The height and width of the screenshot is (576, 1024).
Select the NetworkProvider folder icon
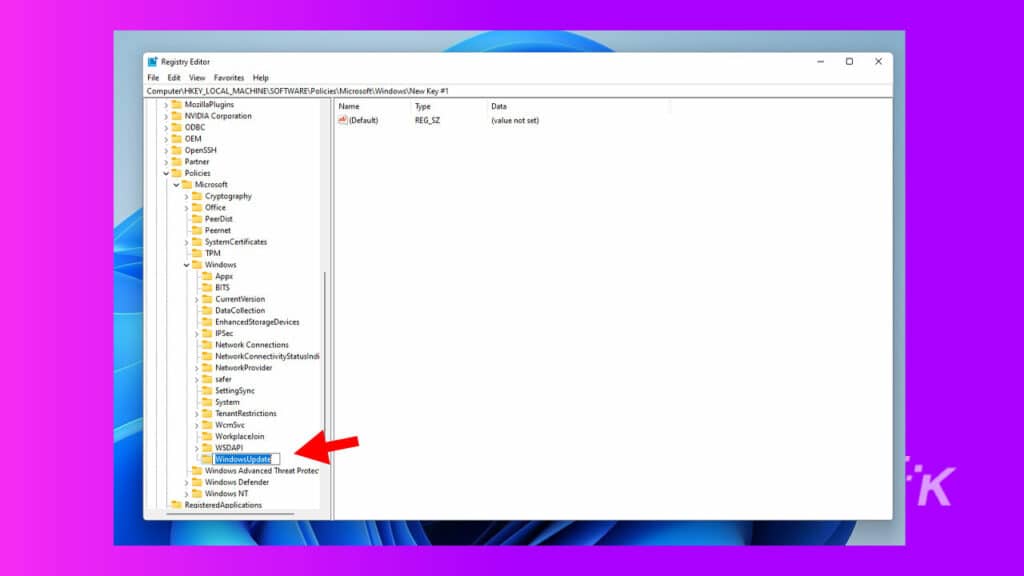point(207,368)
